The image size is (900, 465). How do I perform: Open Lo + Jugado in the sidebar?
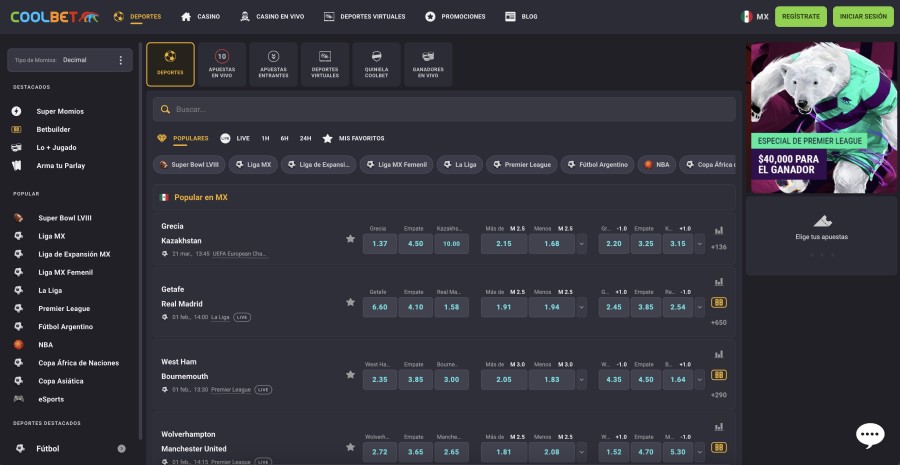click(56, 148)
